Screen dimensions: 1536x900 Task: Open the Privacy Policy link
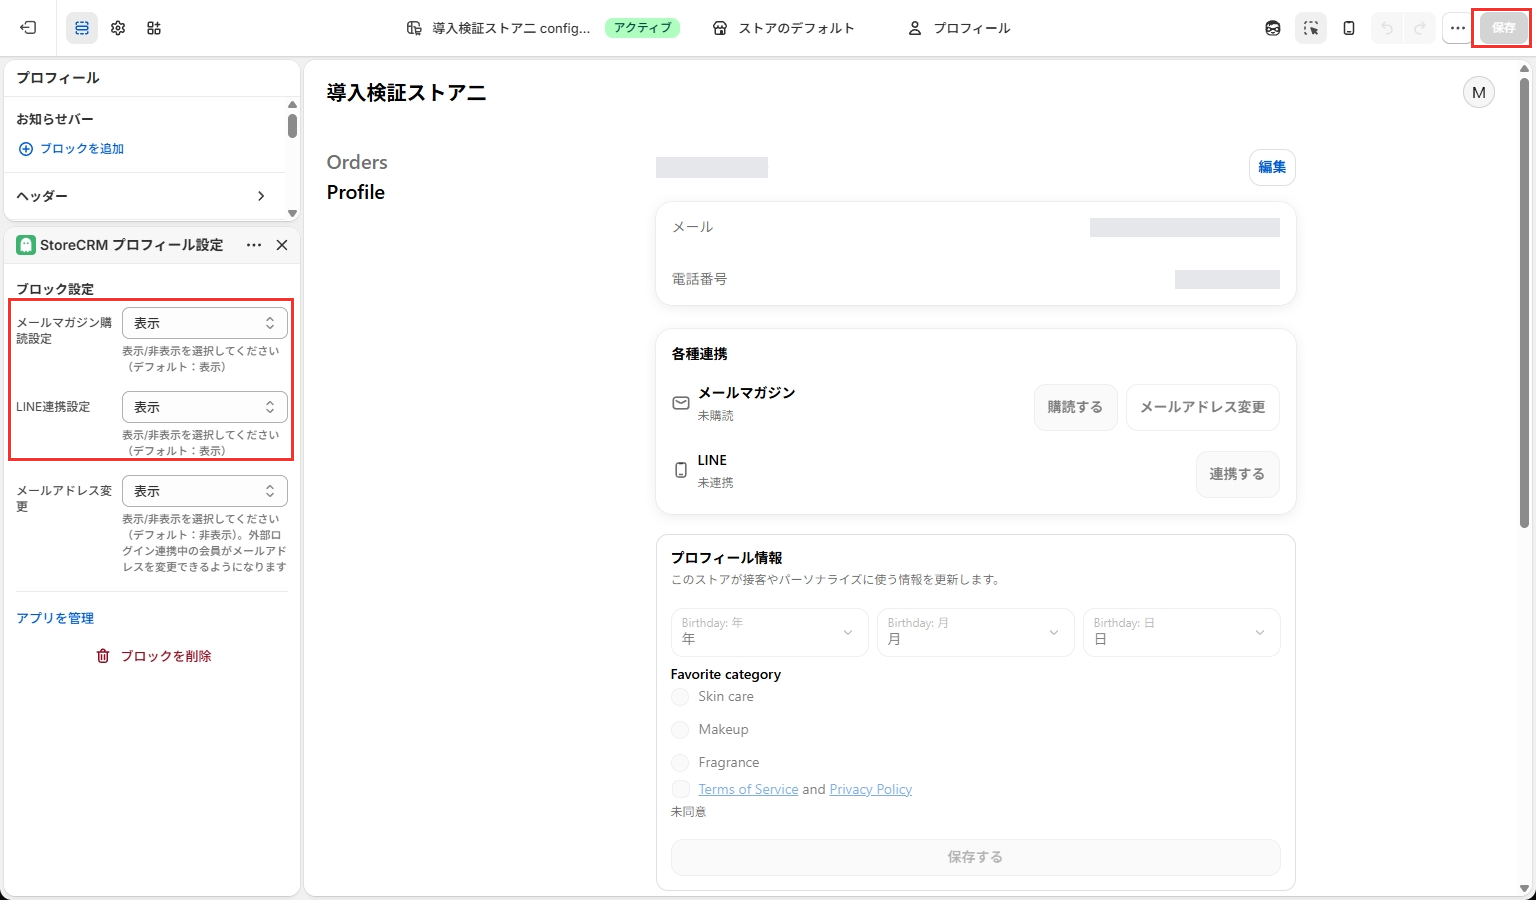870,789
